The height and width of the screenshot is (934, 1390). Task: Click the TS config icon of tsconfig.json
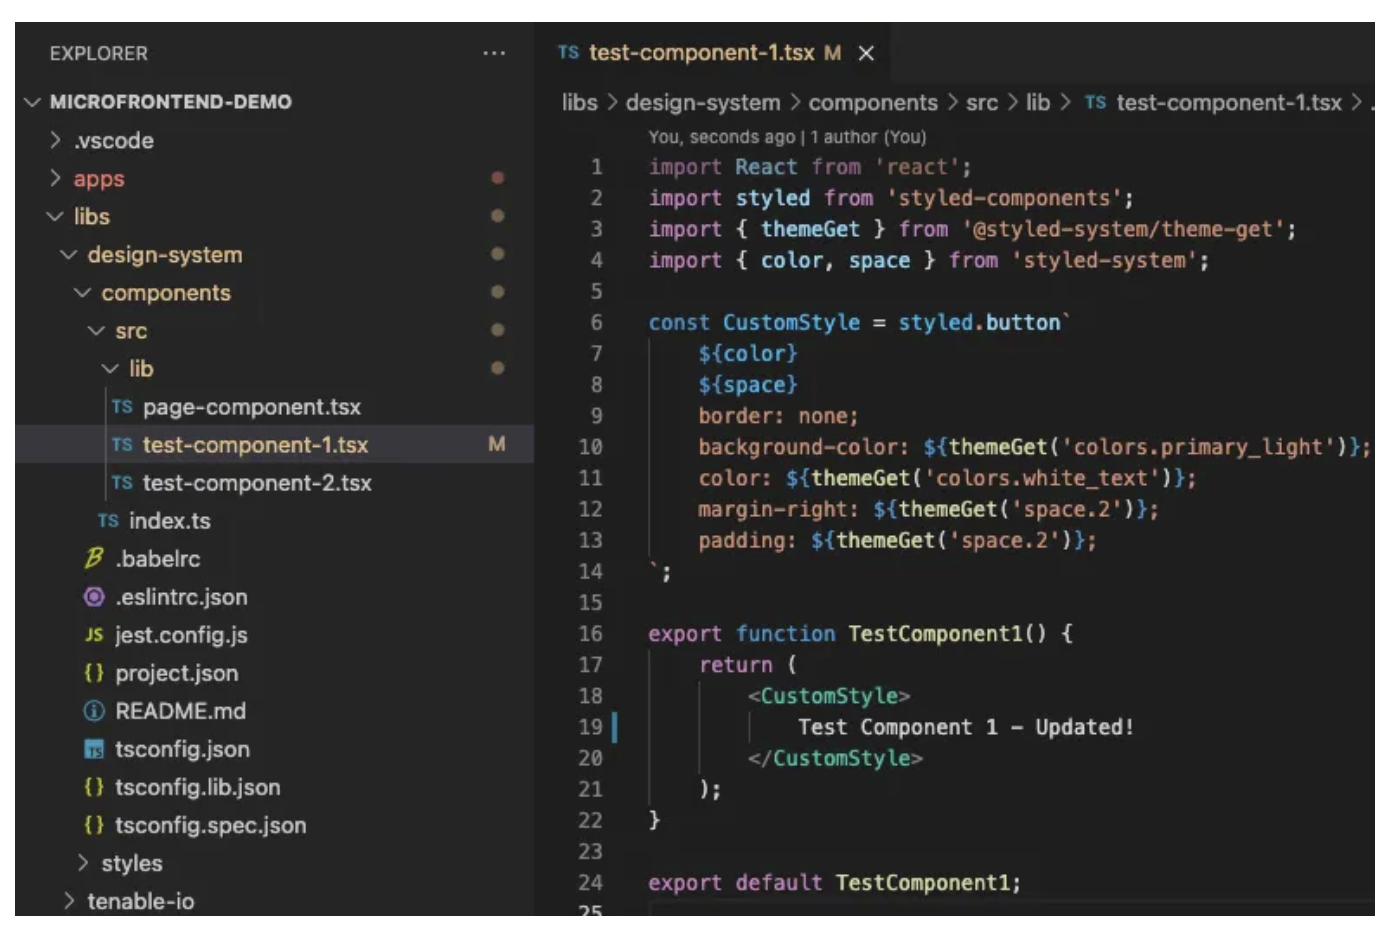click(x=94, y=749)
